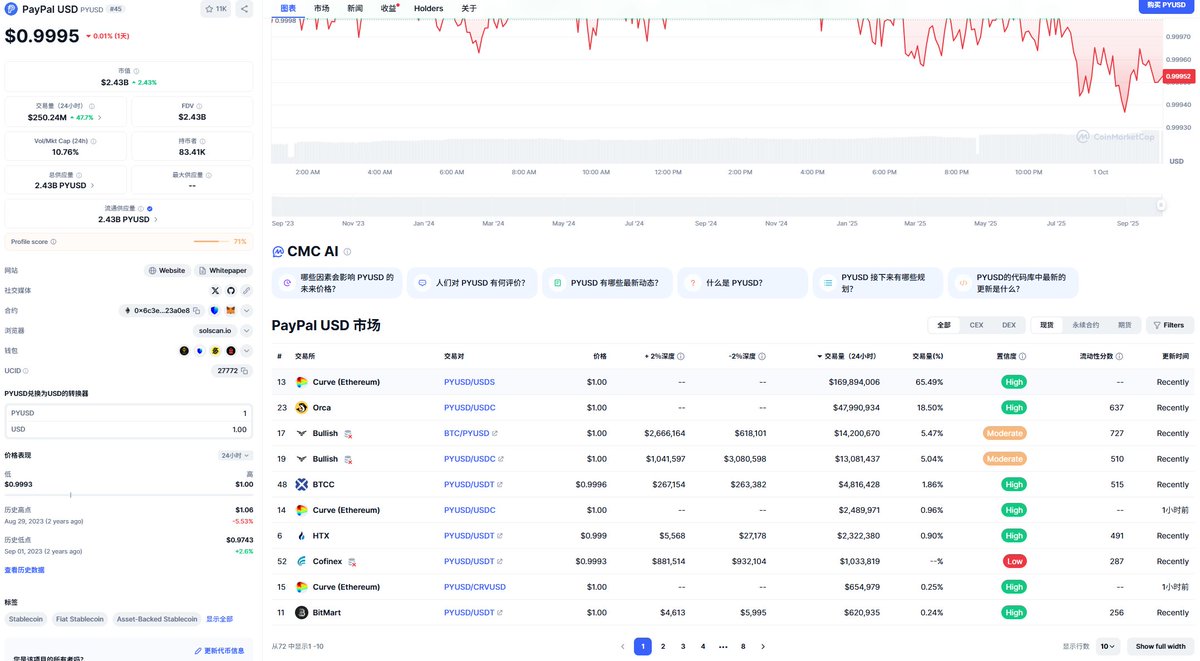Image resolution: width=1200 pixels, height=661 pixels.
Task: Expand 流通供应量 2.43B PYUSD details
Action: [x=155, y=219]
